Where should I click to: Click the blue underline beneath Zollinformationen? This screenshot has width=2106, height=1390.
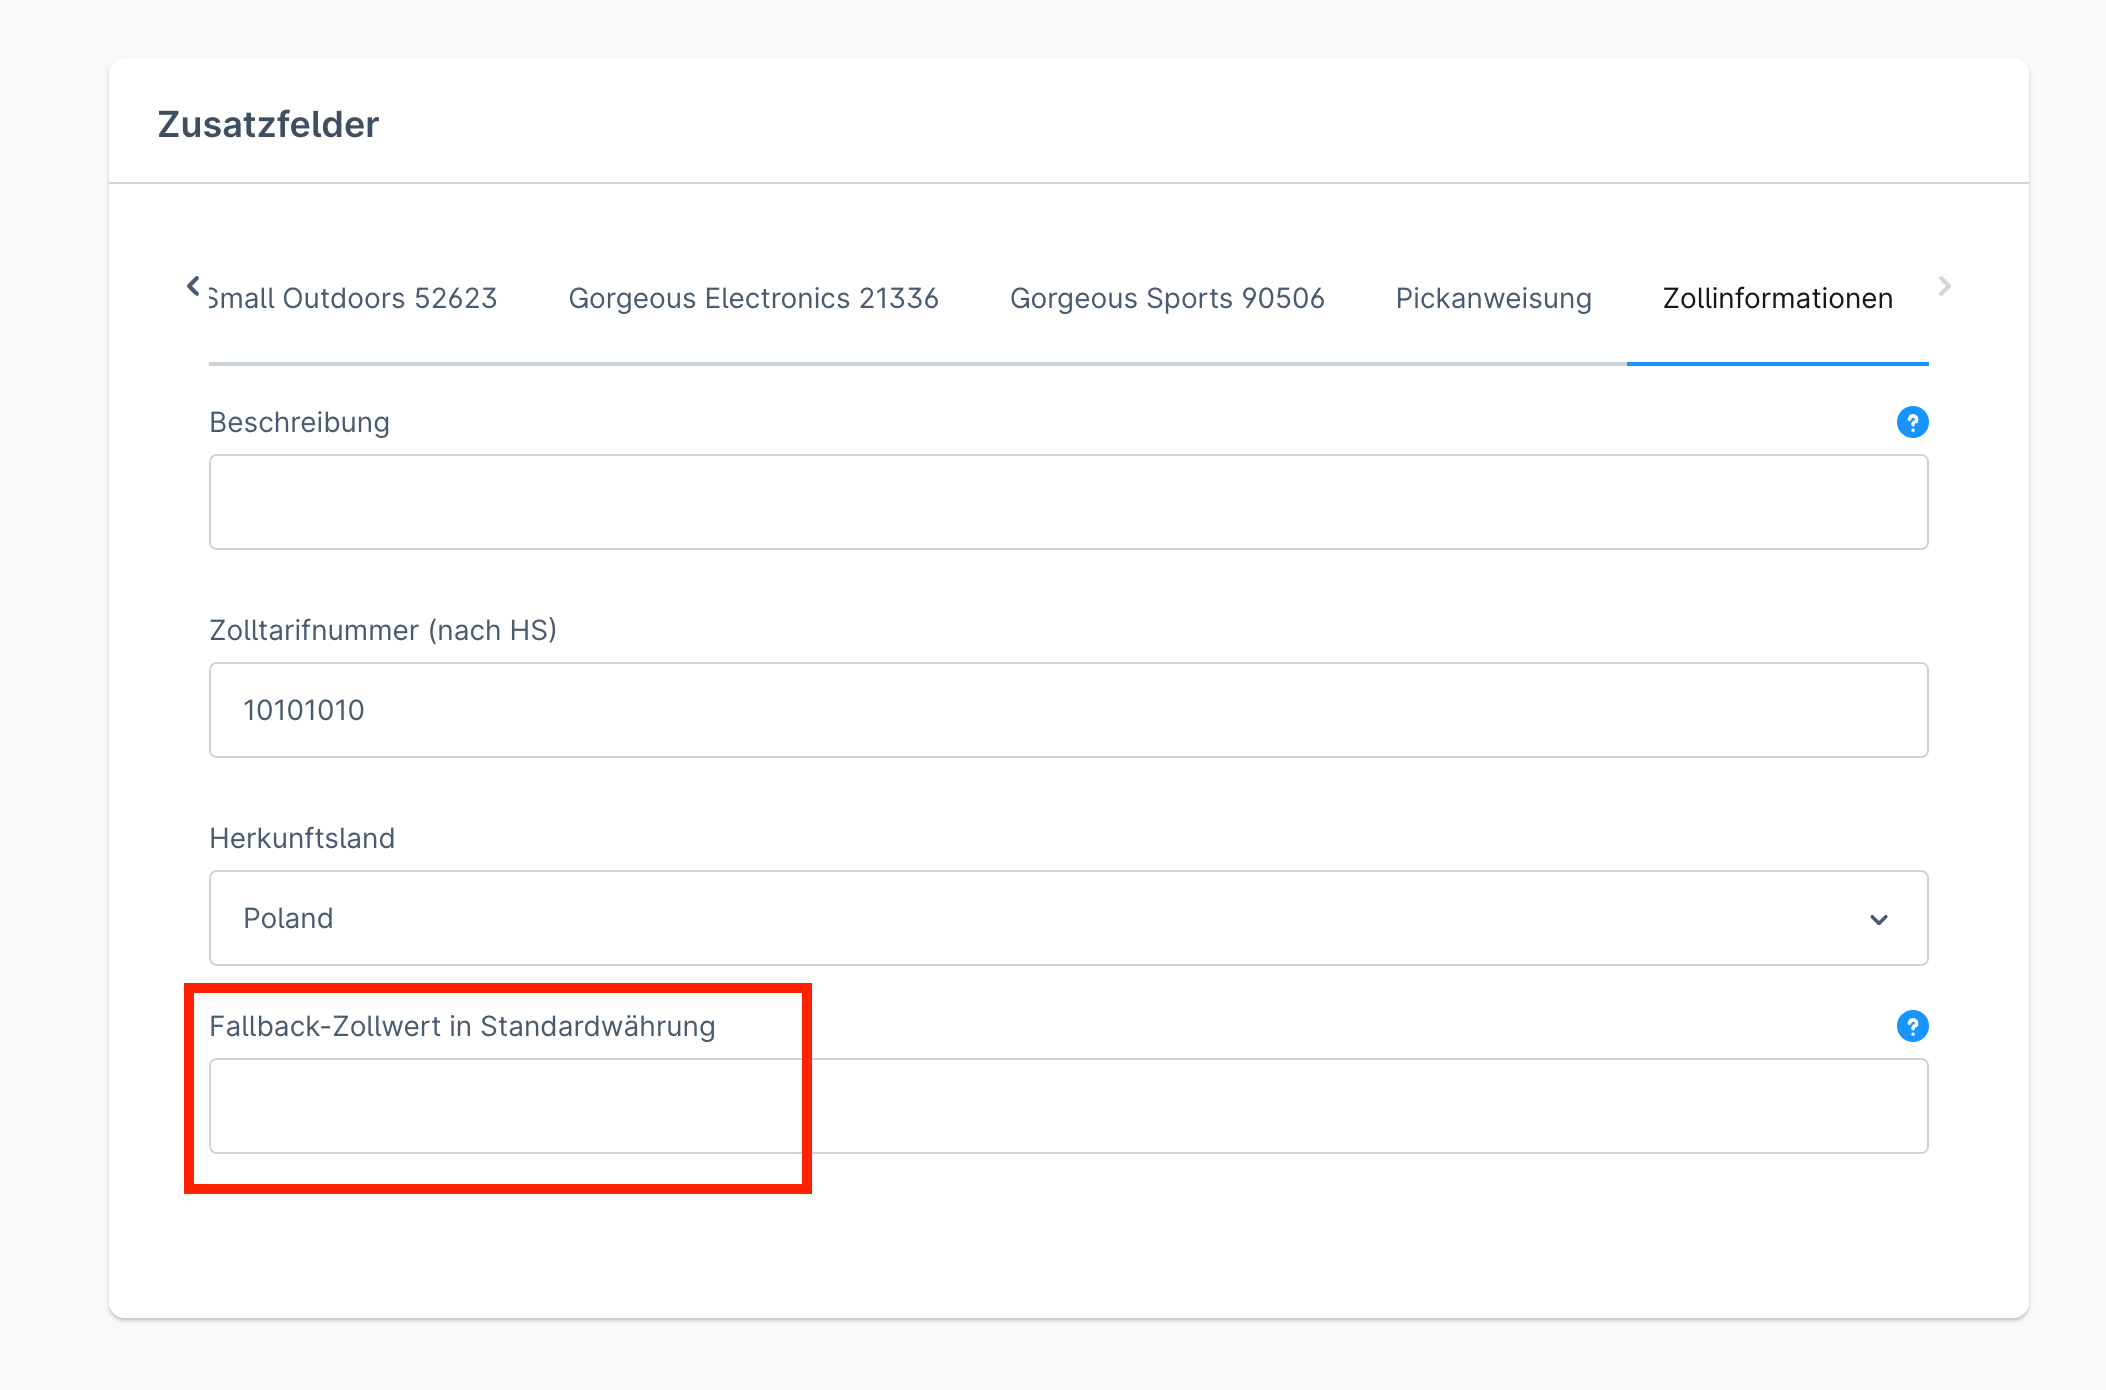(1777, 364)
